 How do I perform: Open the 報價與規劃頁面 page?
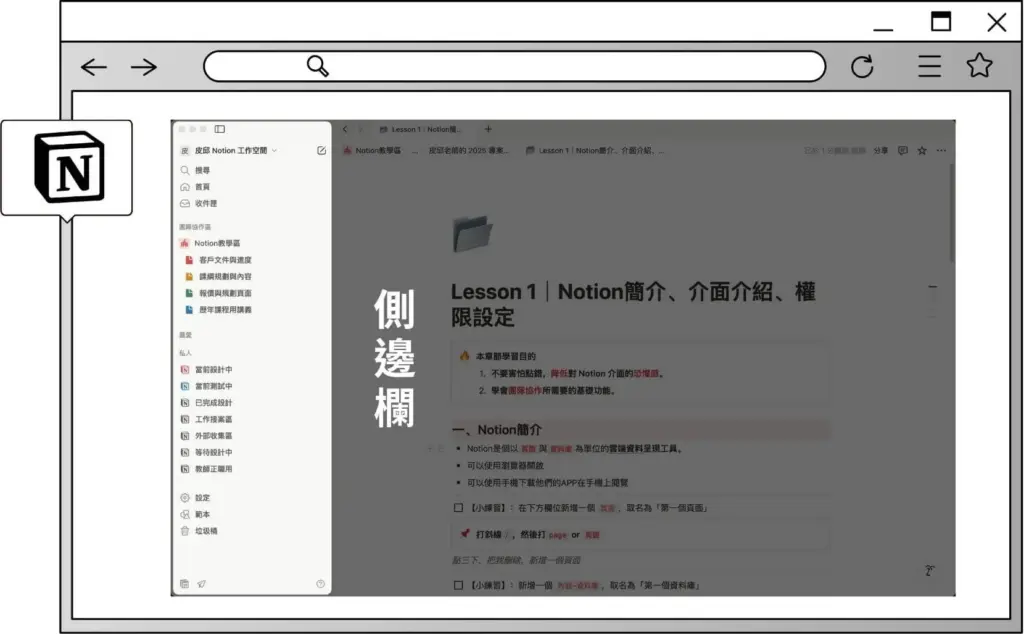coord(219,293)
